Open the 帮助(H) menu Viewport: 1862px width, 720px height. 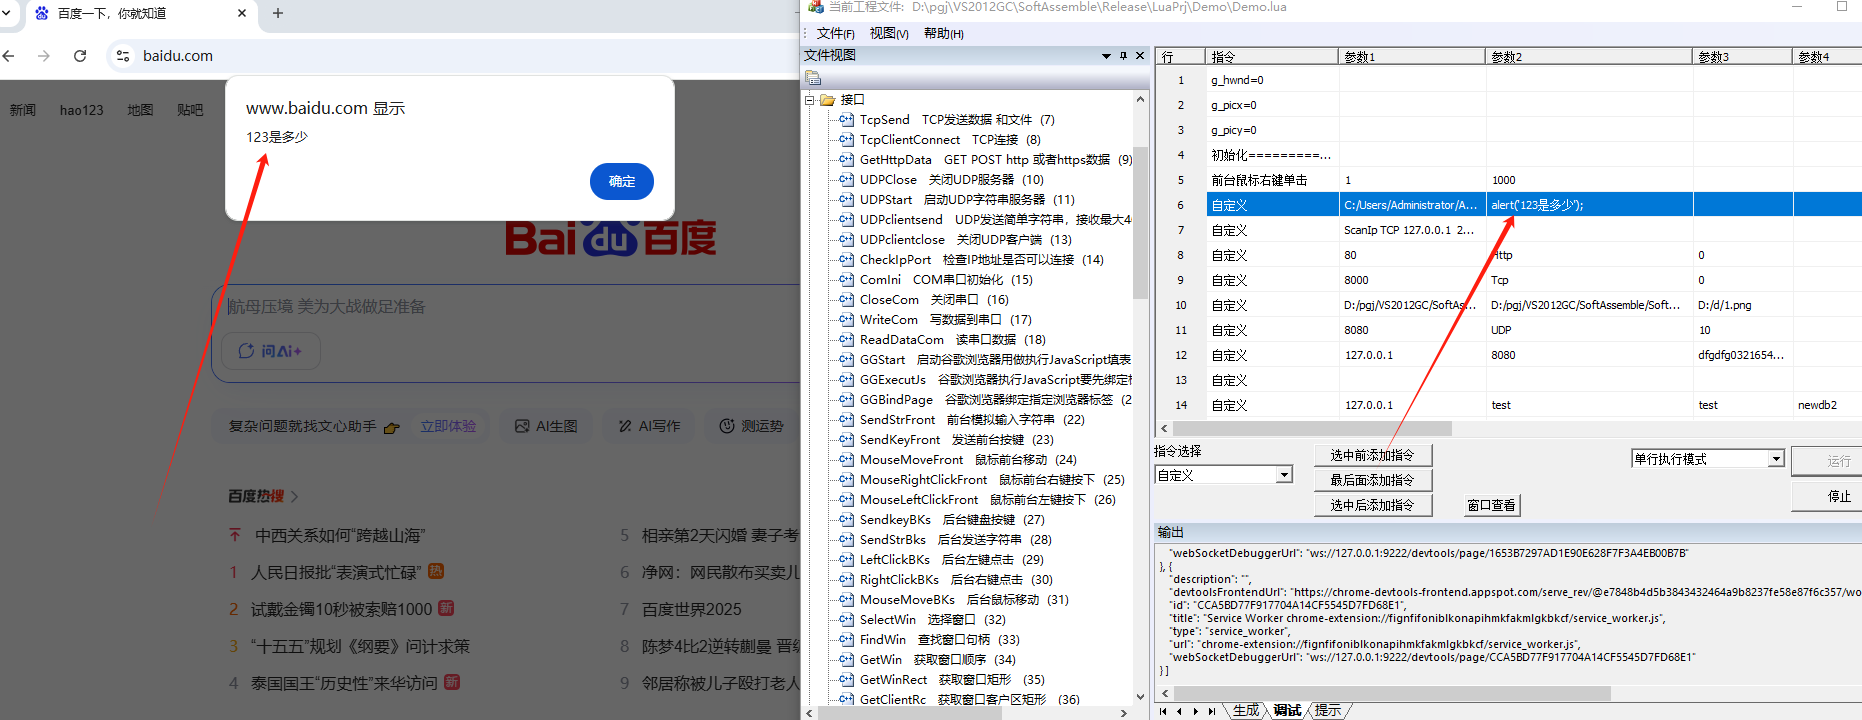coord(943,33)
